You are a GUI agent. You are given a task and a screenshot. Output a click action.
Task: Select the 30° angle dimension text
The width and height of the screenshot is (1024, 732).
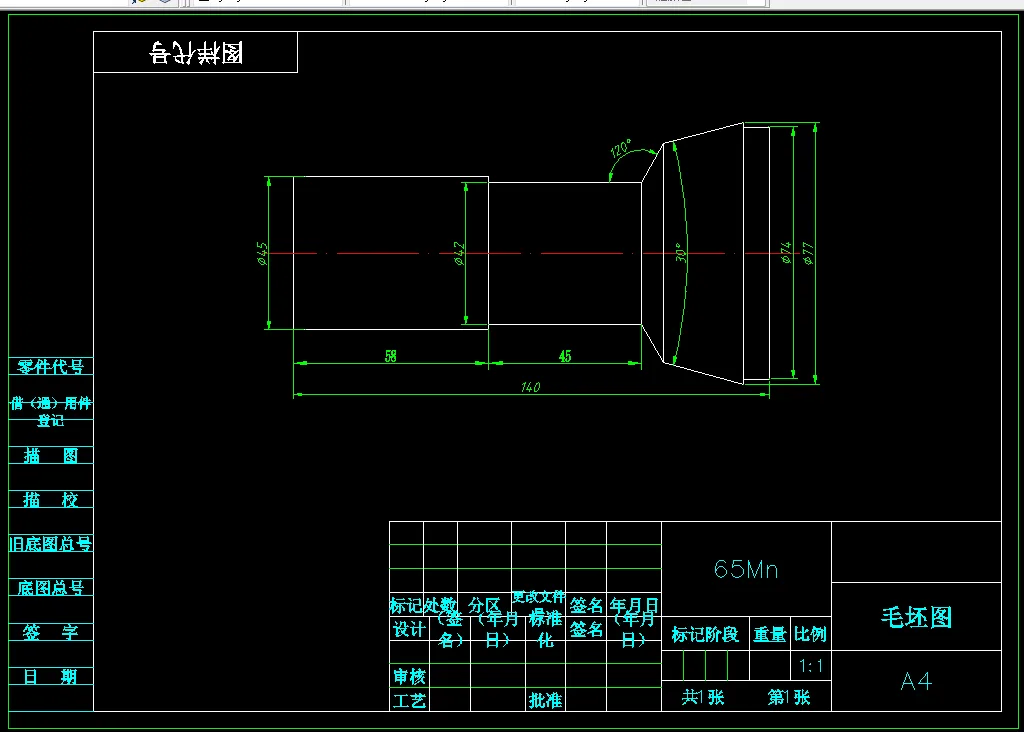click(x=680, y=253)
